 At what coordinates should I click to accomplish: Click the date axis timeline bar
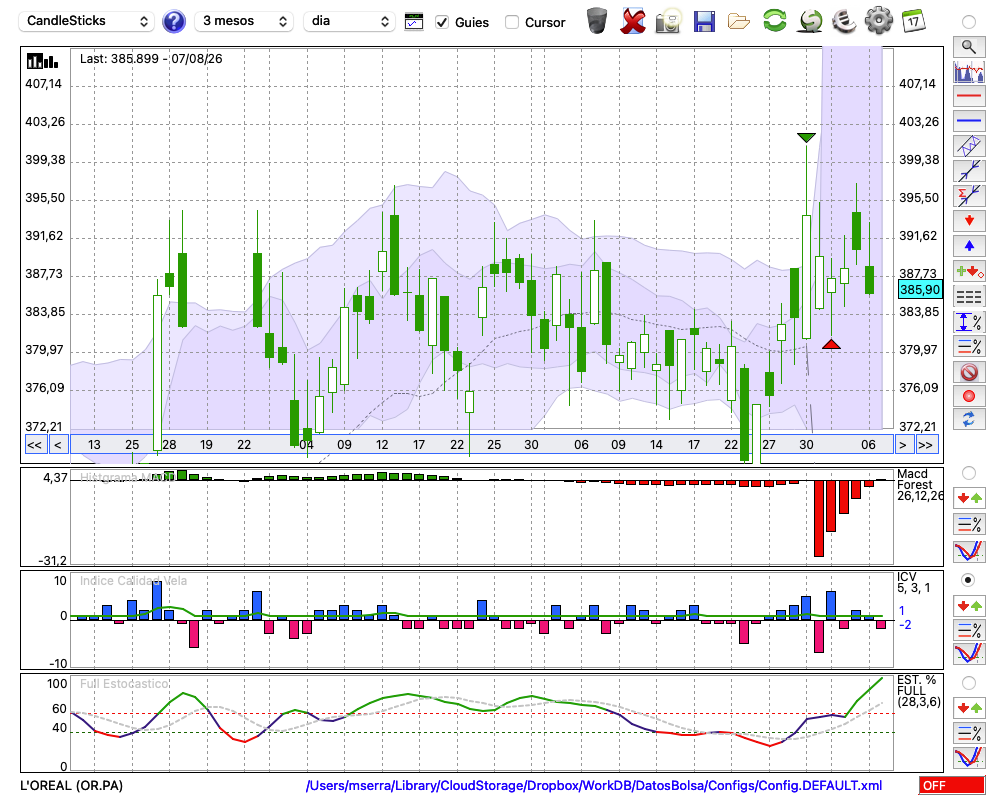click(x=482, y=445)
